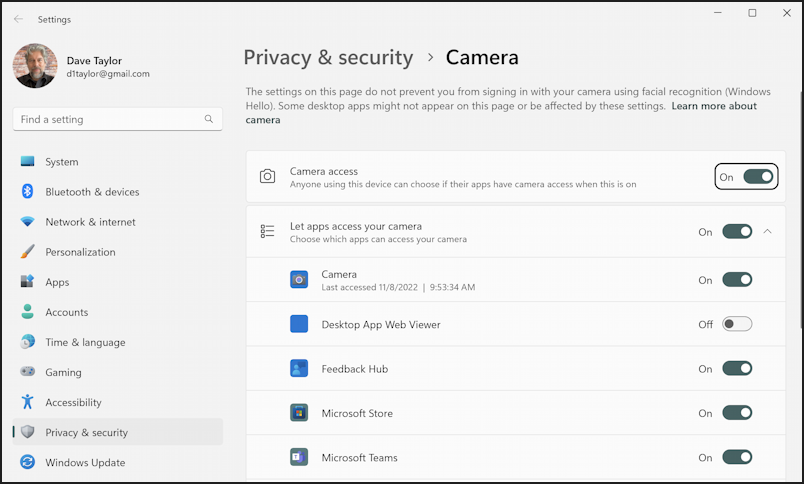Screen dimensions: 804x484
Task: Click the list icon beside Let apps access
Action: tap(267, 231)
